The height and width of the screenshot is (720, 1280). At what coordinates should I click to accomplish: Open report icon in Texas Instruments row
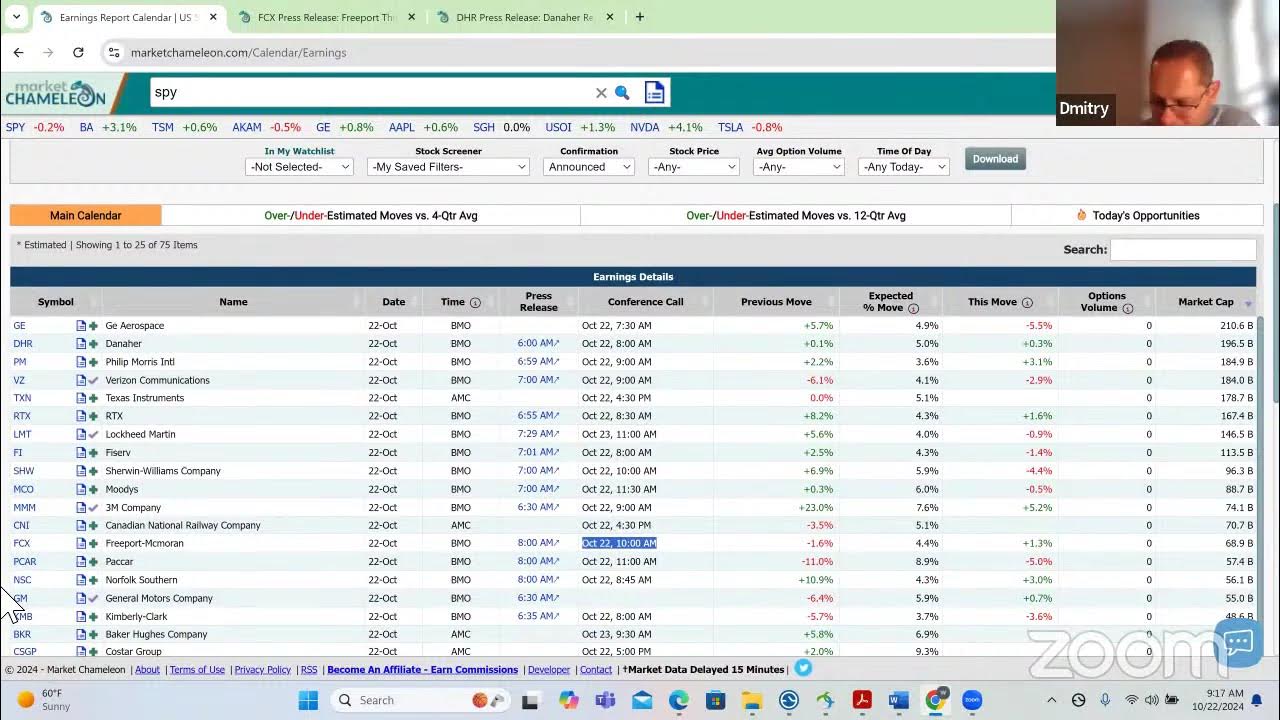point(81,398)
